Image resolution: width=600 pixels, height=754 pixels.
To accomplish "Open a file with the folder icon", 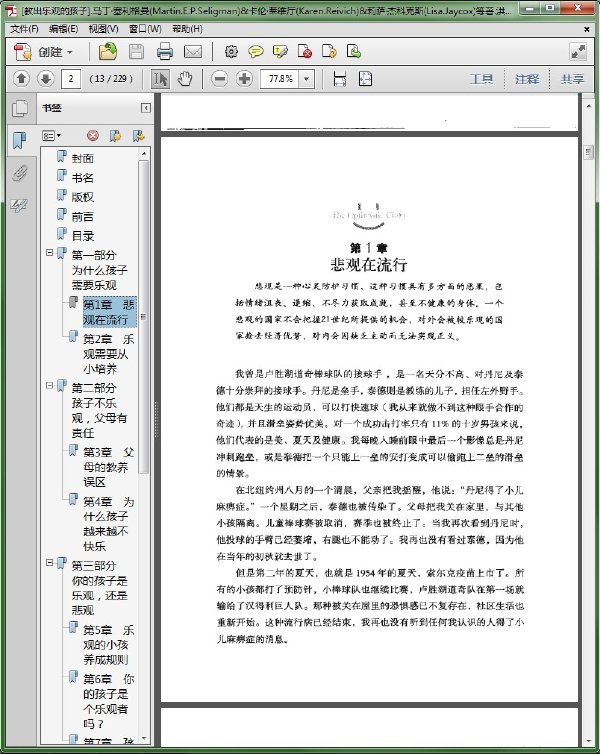I will 108,51.
